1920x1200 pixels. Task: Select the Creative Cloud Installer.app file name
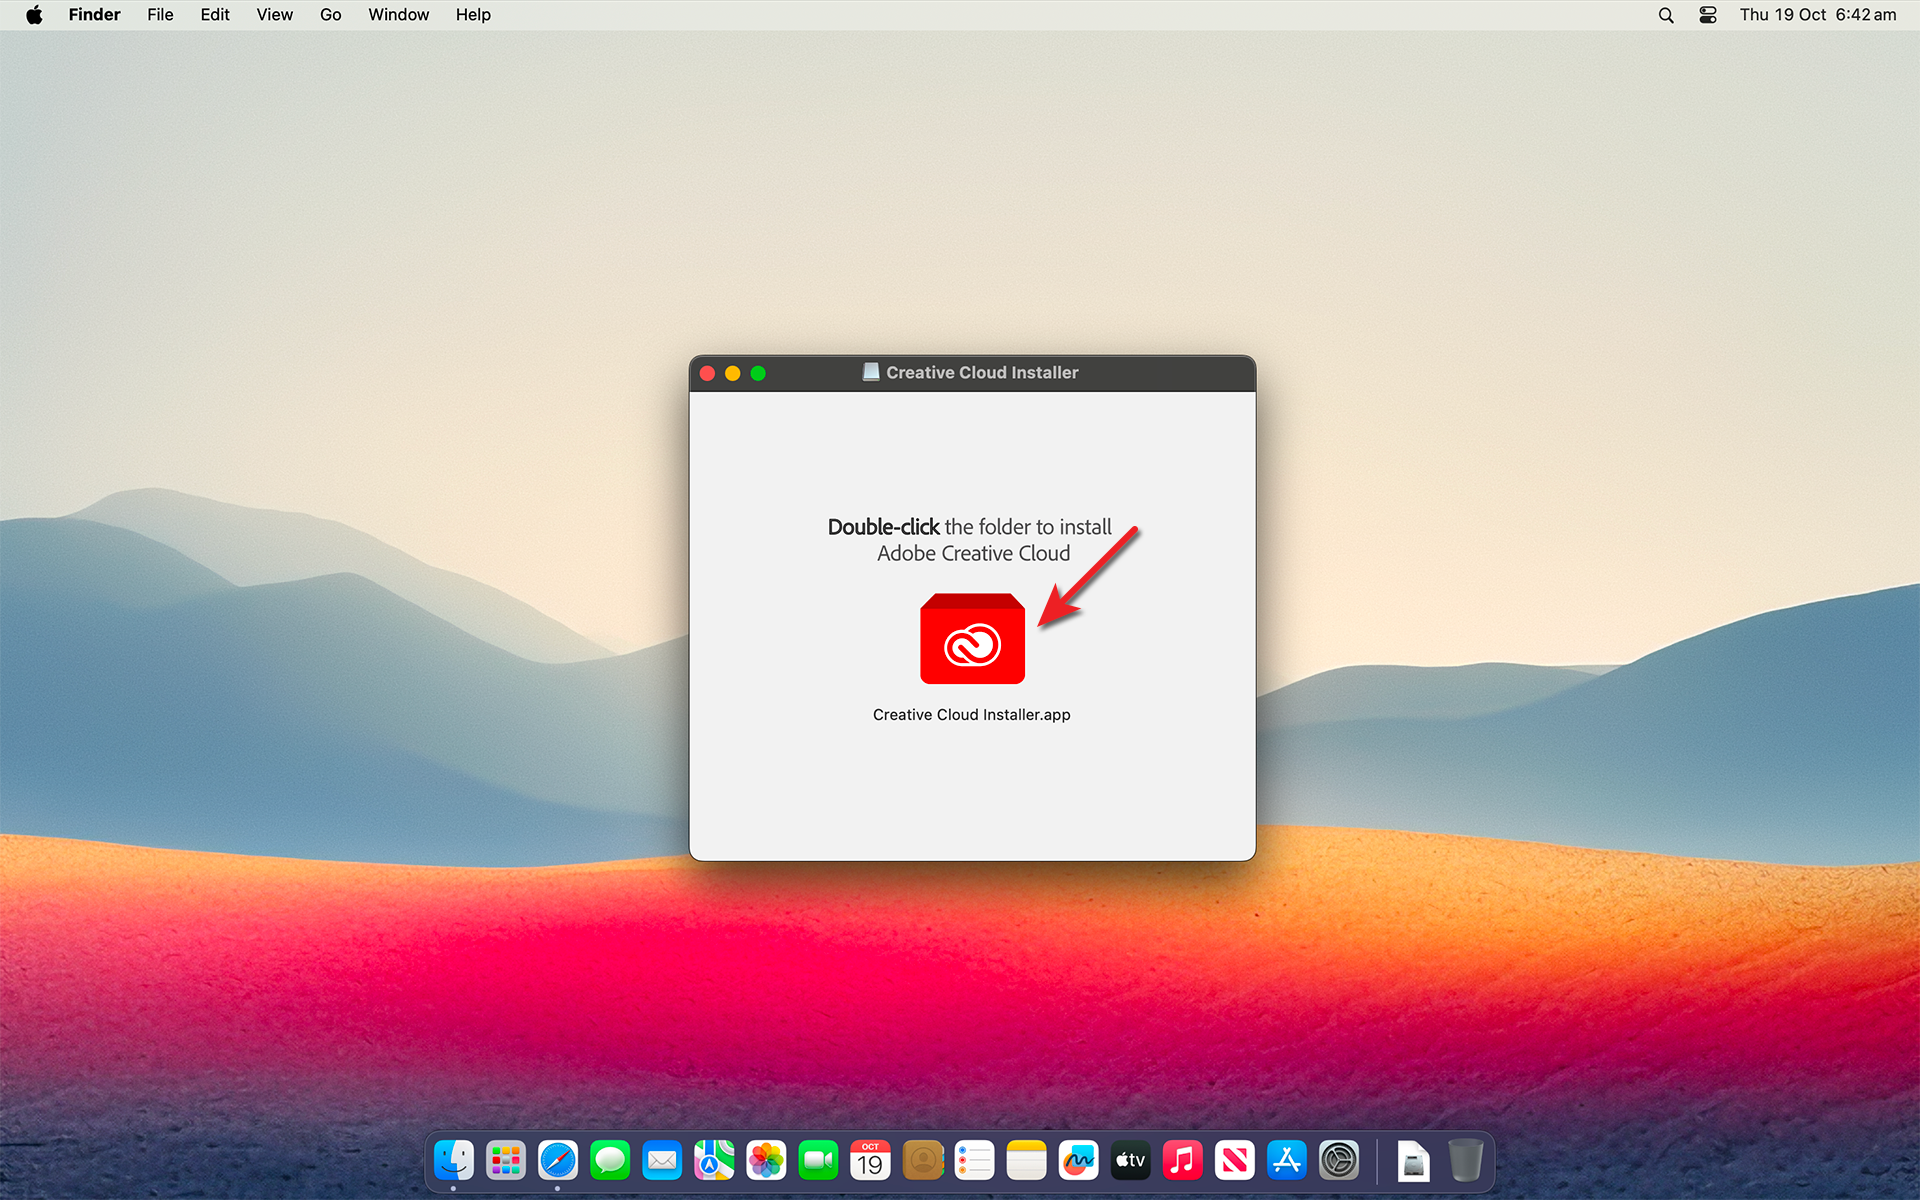pos(971,715)
